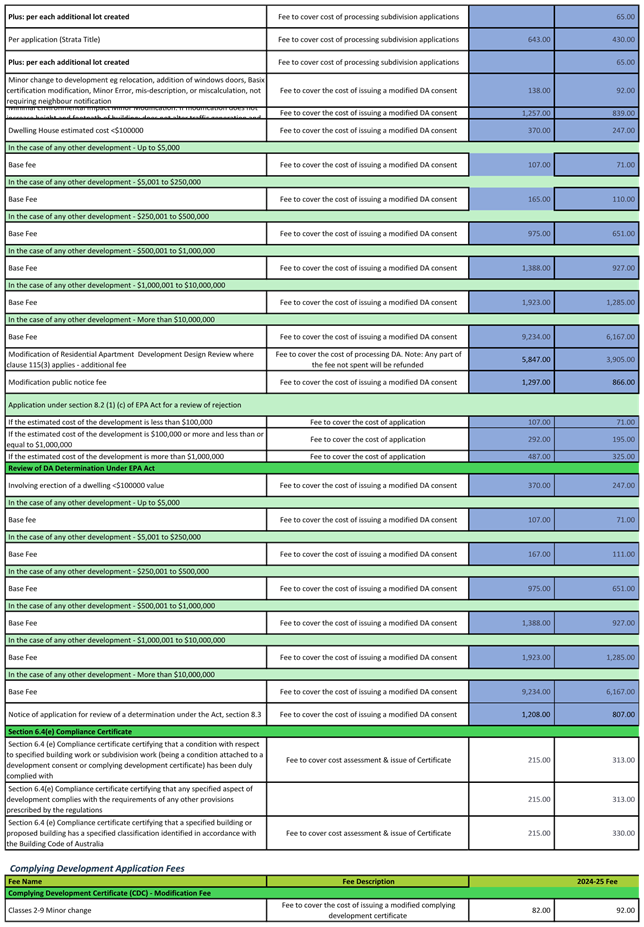Click the 330.00 fee value
This screenshot has height=927, width=644.
click(x=623, y=833)
